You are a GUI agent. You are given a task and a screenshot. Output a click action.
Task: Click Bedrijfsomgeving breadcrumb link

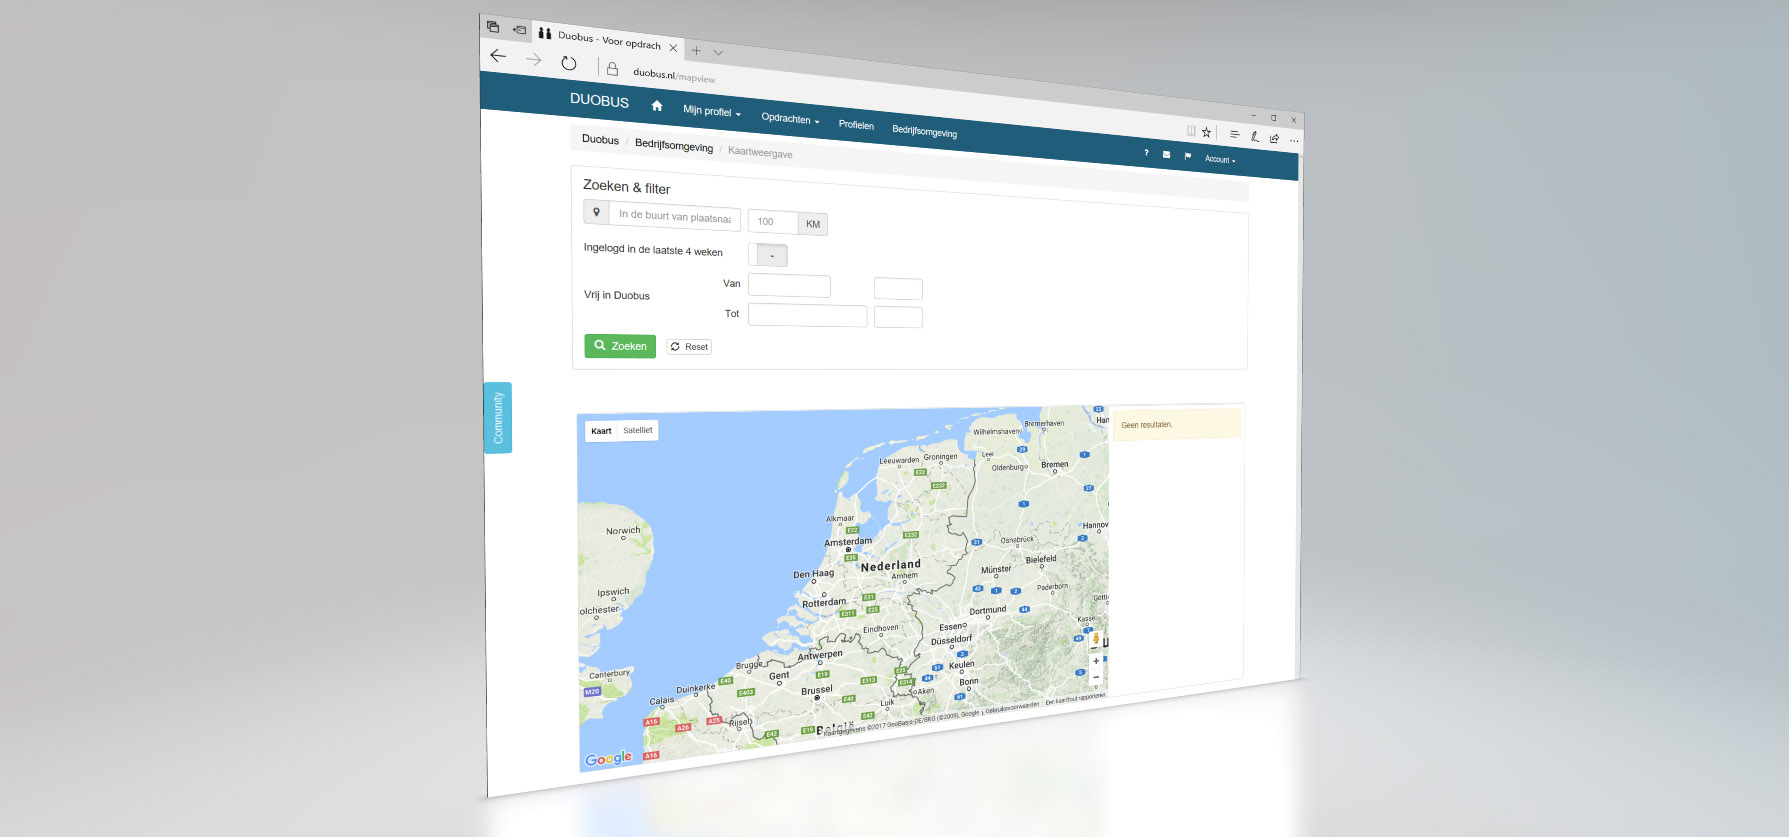coord(674,146)
